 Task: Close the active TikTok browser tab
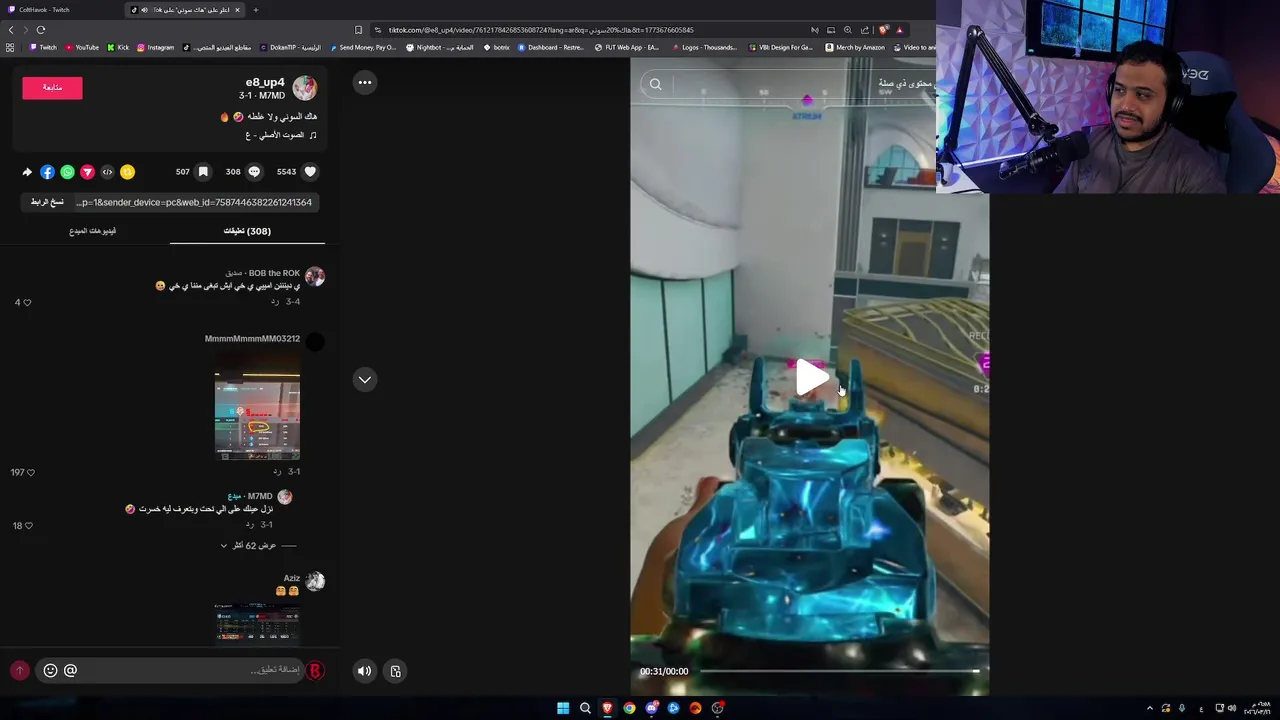coord(237,10)
